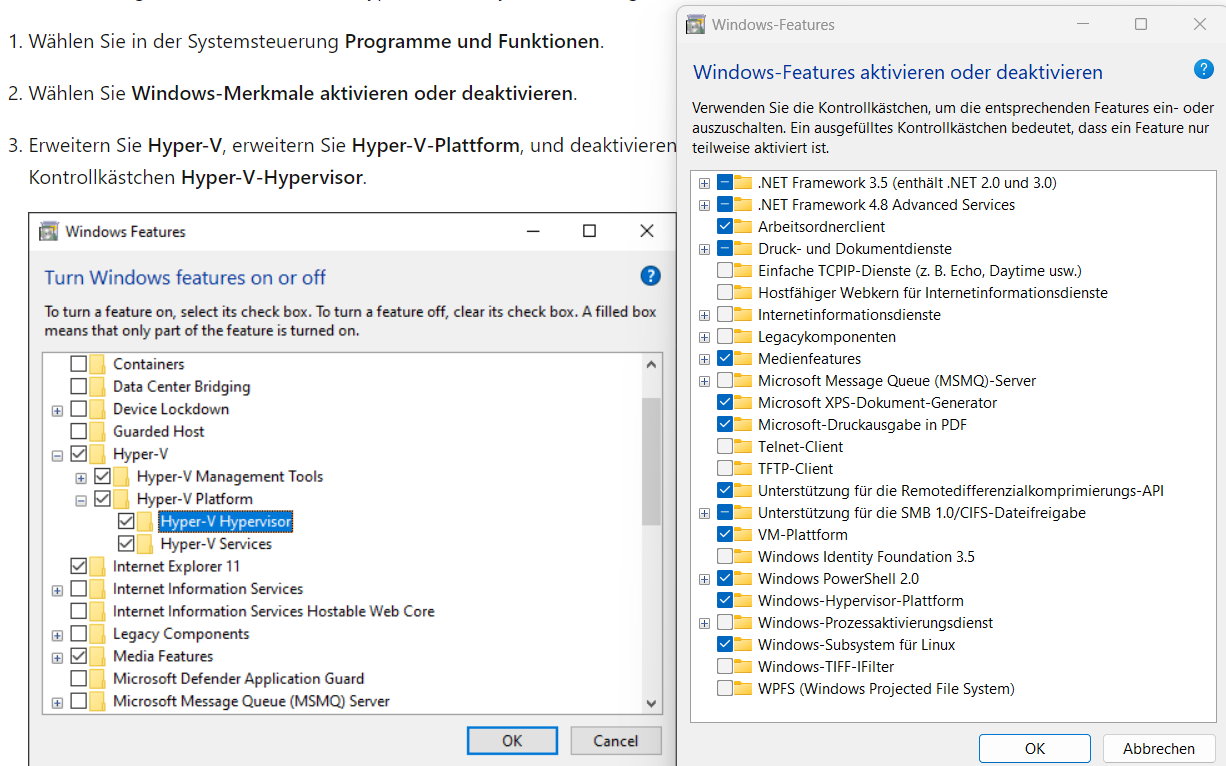Click the folder icon beside Microsoft Defender Application Guard

point(98,678)
